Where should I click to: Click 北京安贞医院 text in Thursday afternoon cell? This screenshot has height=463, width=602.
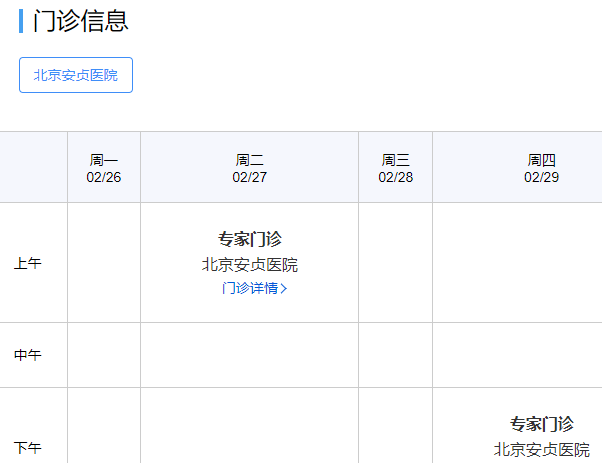(541, 450)
